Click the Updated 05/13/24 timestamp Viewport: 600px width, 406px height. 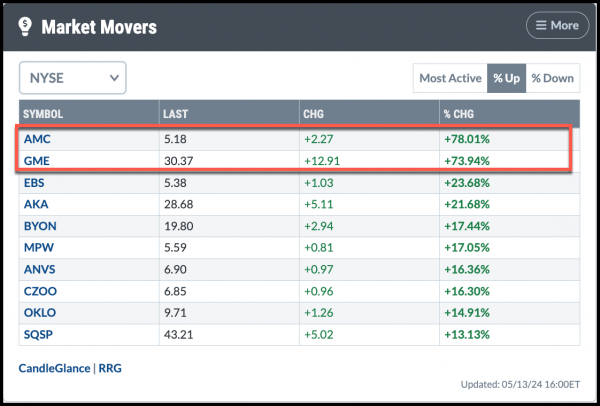click(520, 384)
